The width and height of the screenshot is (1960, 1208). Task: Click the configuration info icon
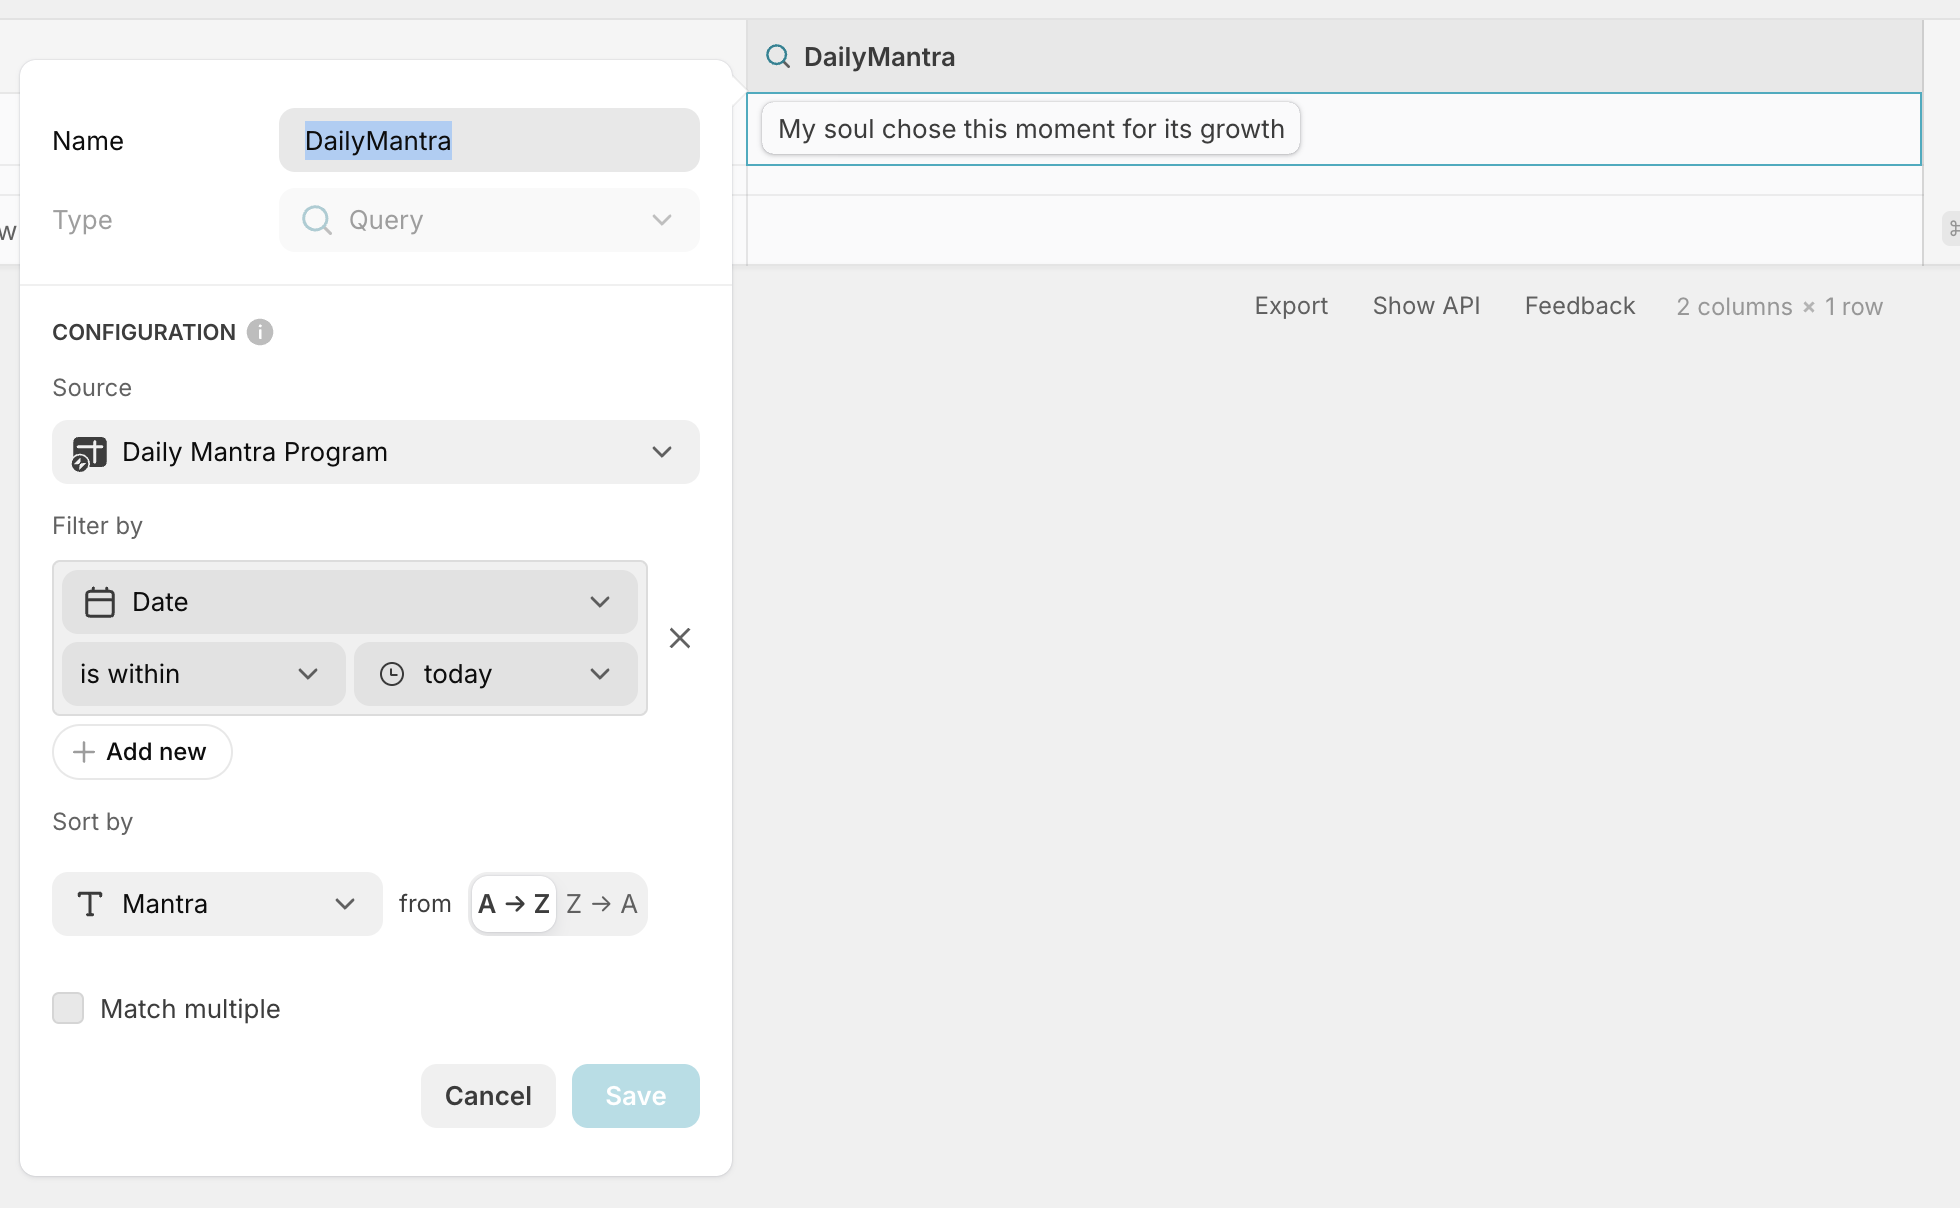260,332
